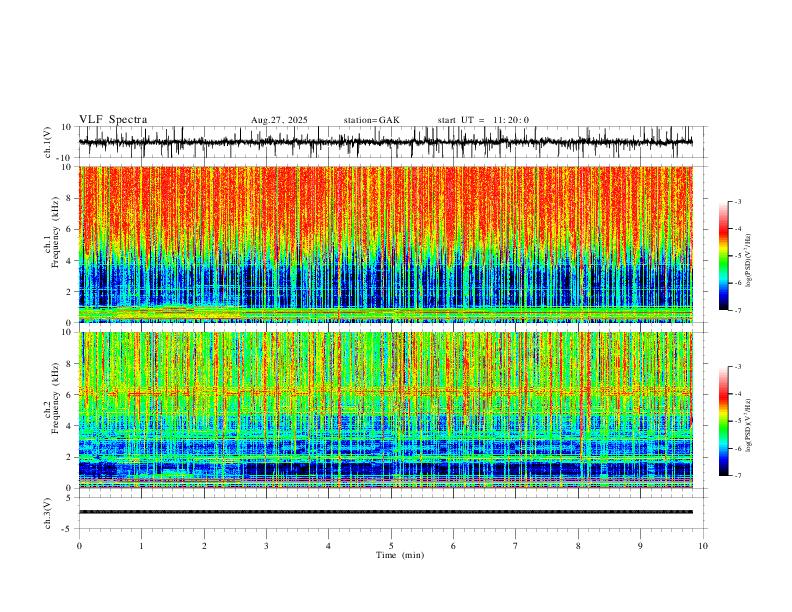Viewport: 792px width, 612px height.
Task: Click the ch.2 spectrogram panel
Action: (386, 410)
